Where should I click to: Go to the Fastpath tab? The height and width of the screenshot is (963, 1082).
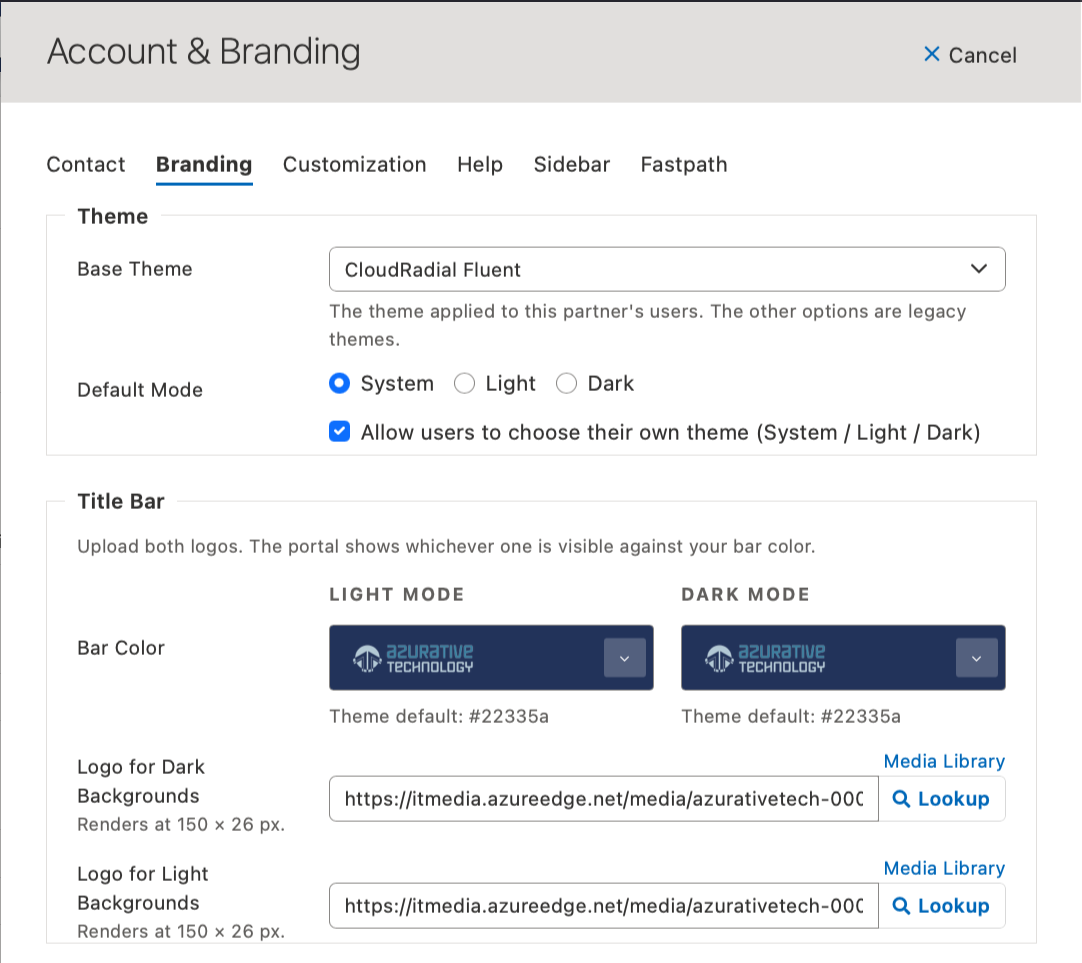(684, 164)
